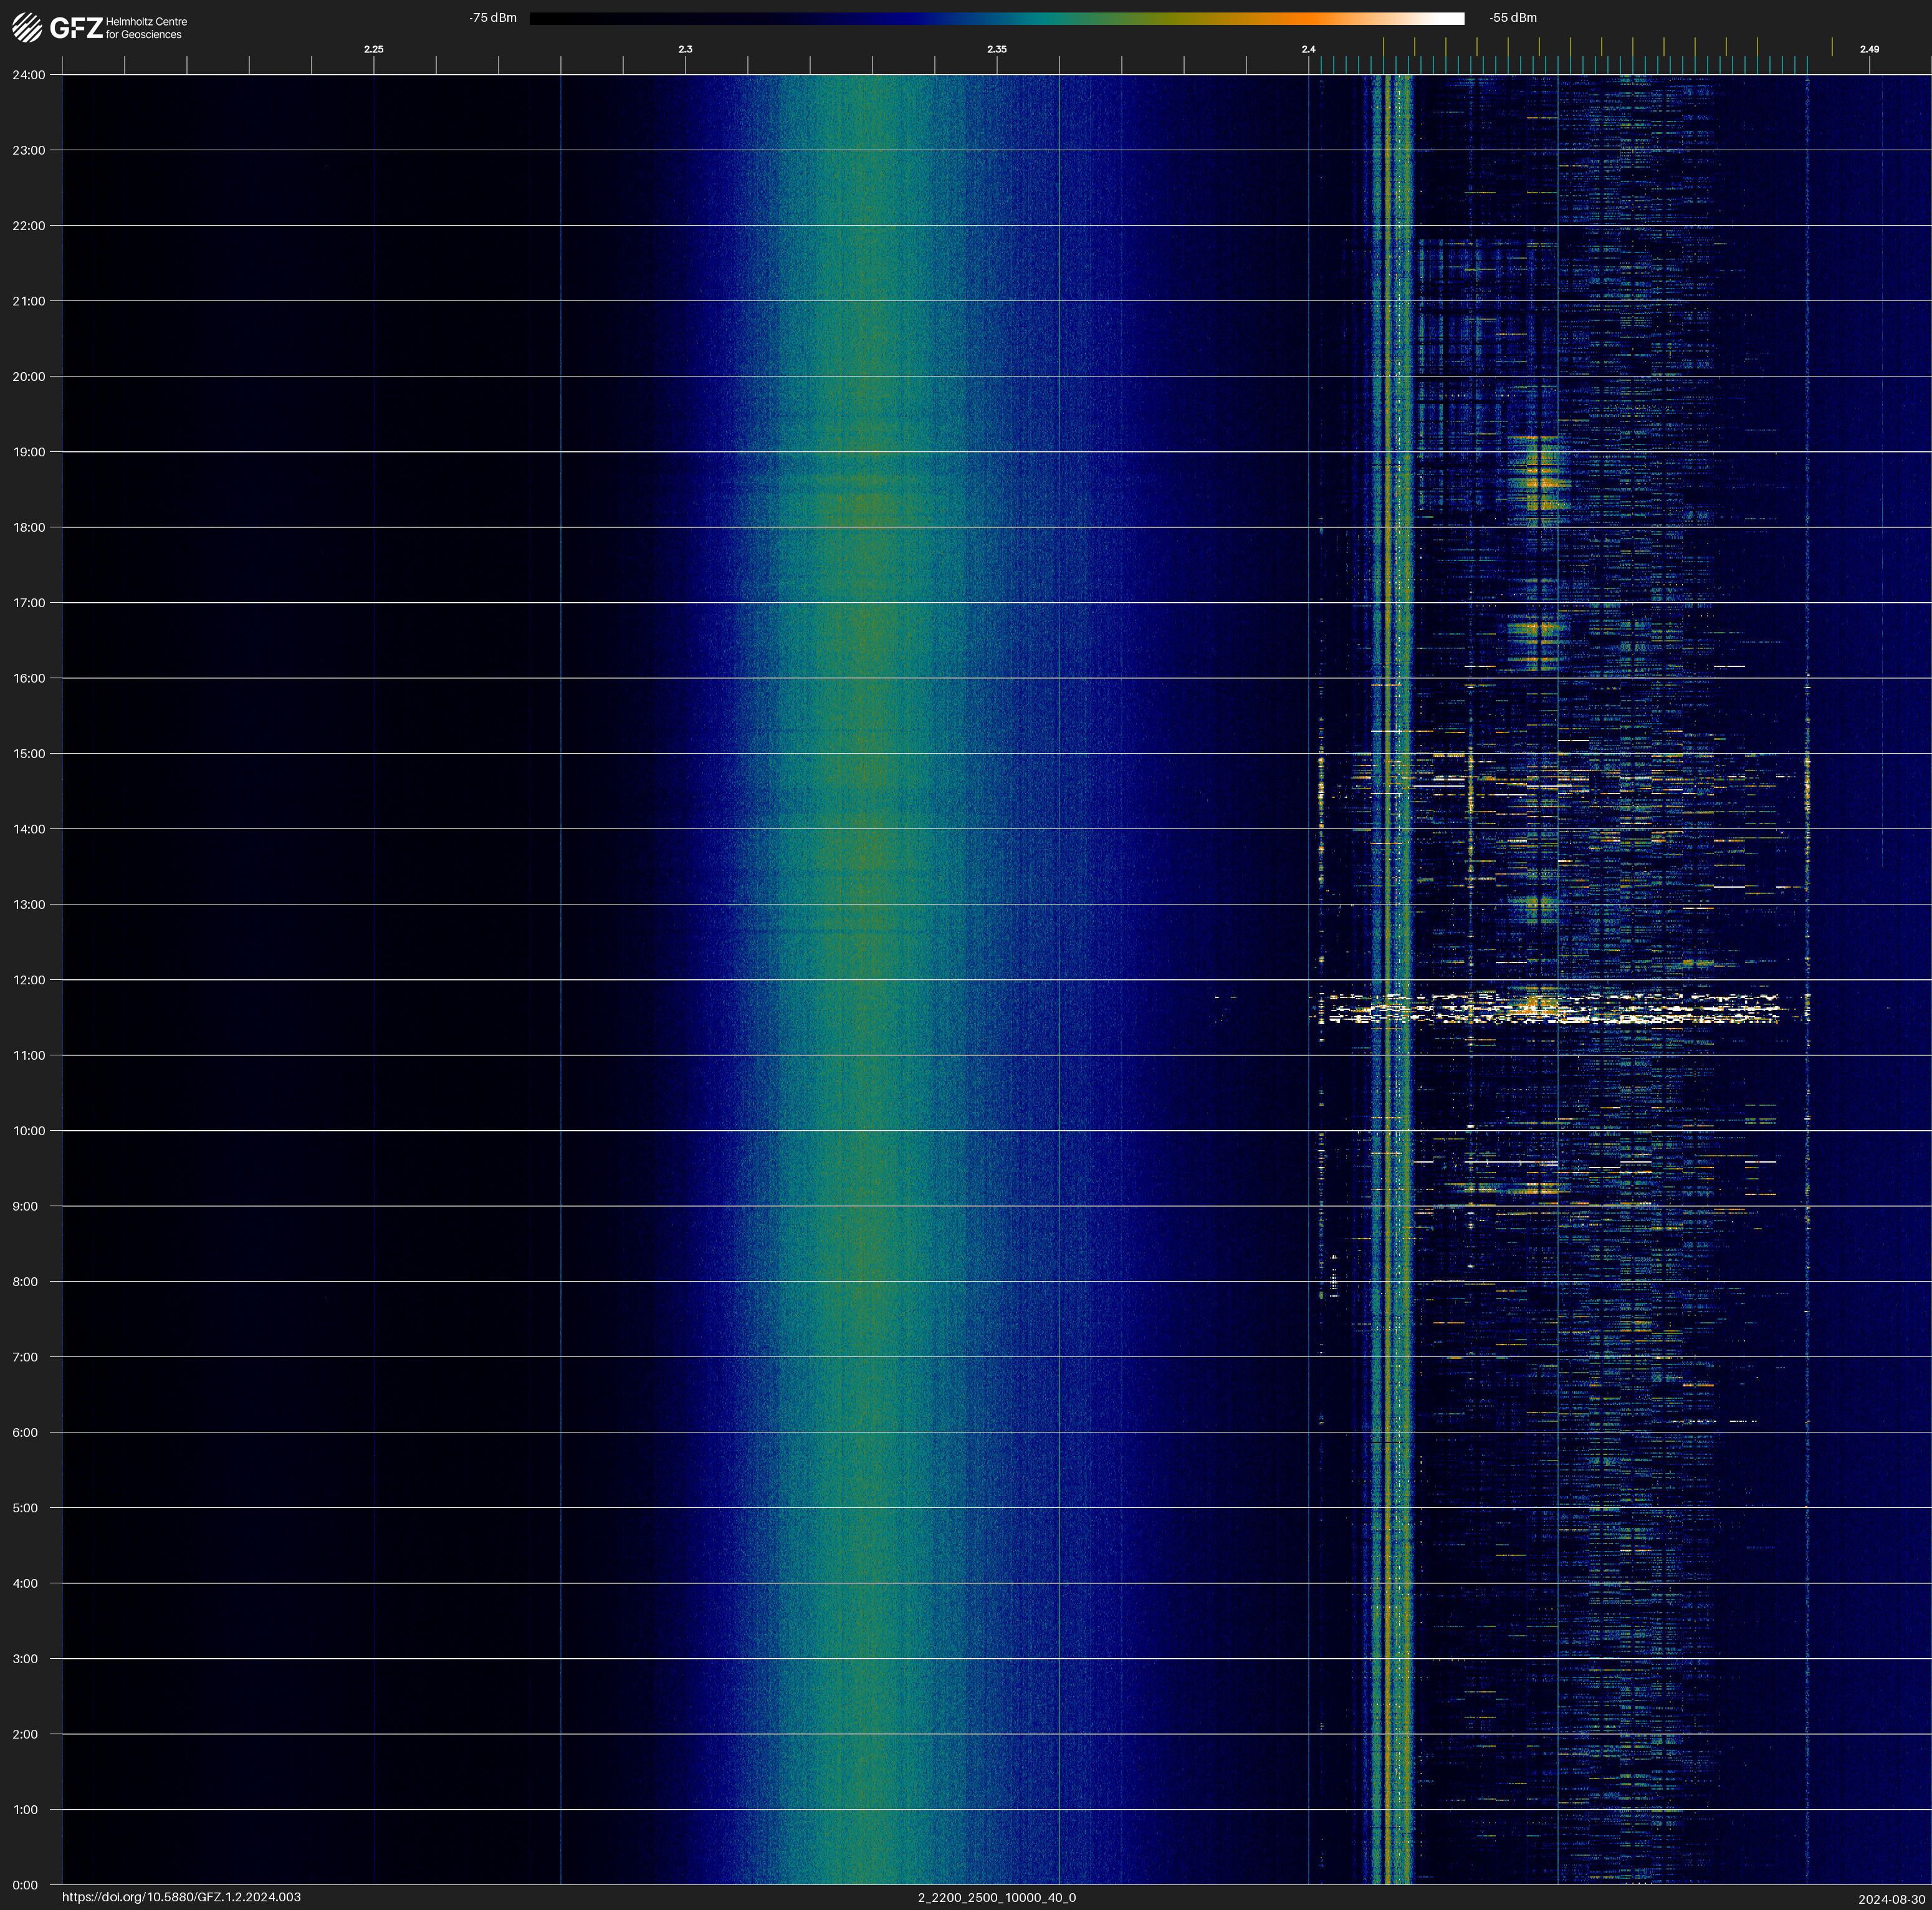Click the 0:00 time axis label
Image resolution: width=1932 pixels, height=1910 pixels.
tap(25, 1885)
